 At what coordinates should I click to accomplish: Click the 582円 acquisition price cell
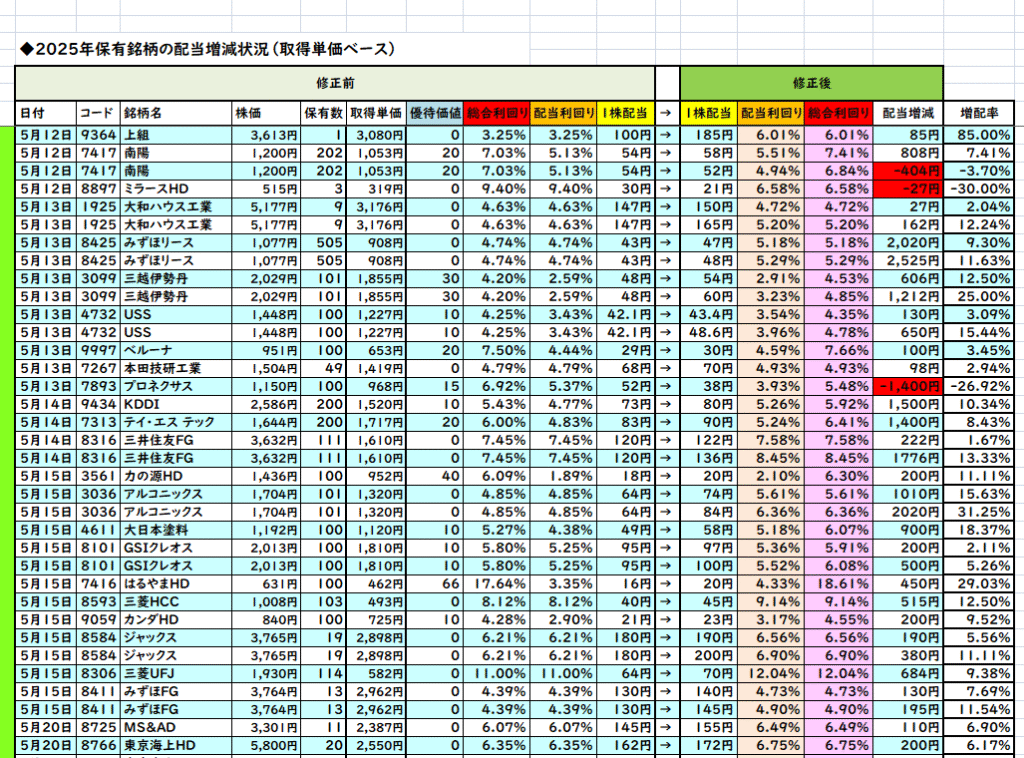click(x=376, y=674)
